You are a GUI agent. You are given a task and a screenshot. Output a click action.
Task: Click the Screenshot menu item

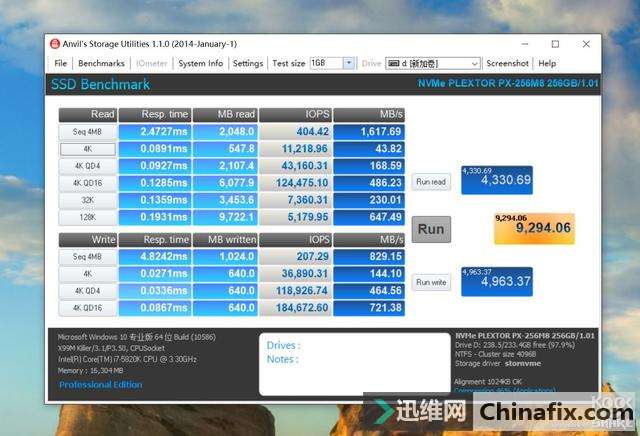[x=507, y=63]
